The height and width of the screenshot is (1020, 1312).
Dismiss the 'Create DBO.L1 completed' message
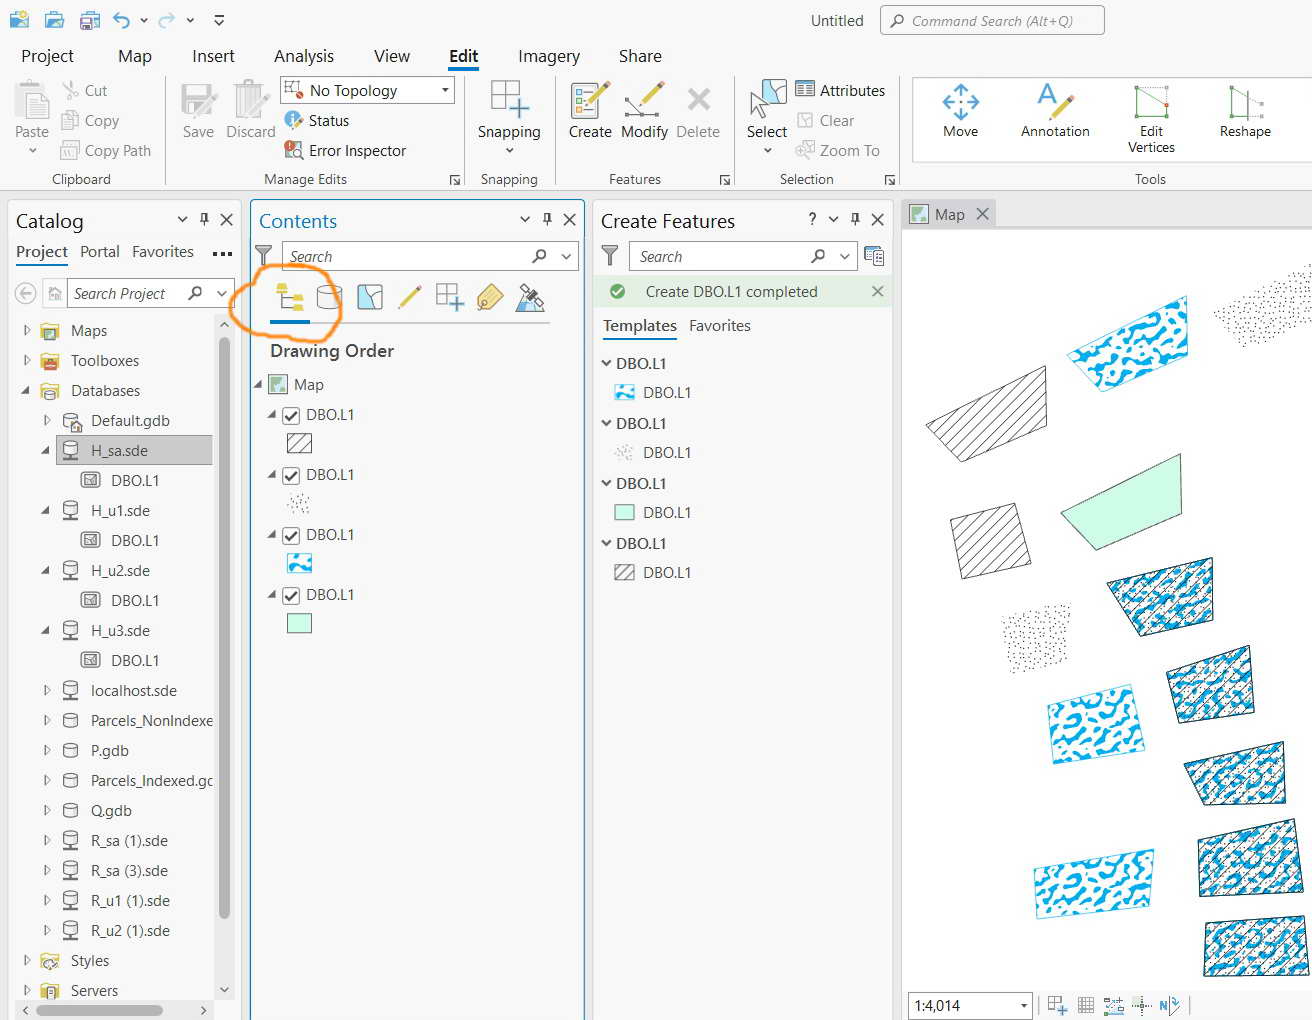[x=877, y=291]
